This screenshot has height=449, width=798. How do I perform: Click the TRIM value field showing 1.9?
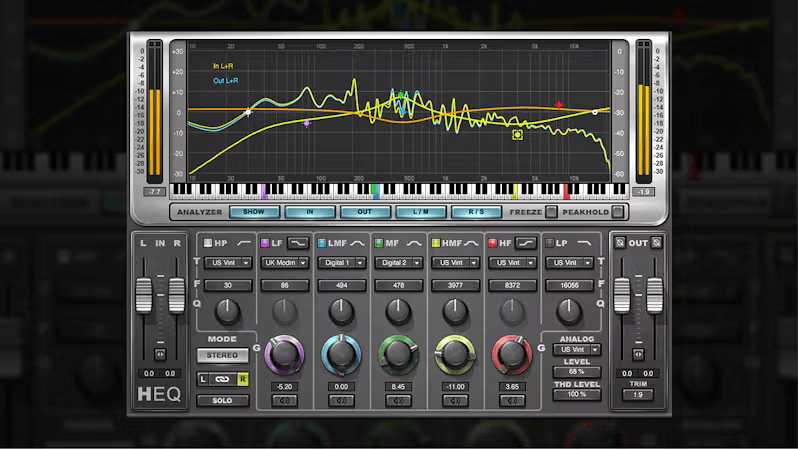point(638,395)
